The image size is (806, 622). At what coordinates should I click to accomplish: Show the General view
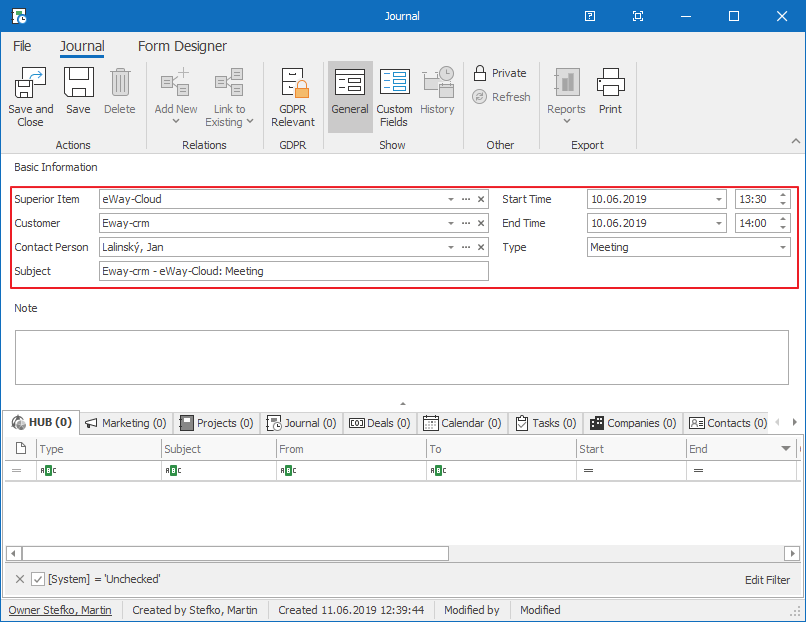tap(350, 97)
